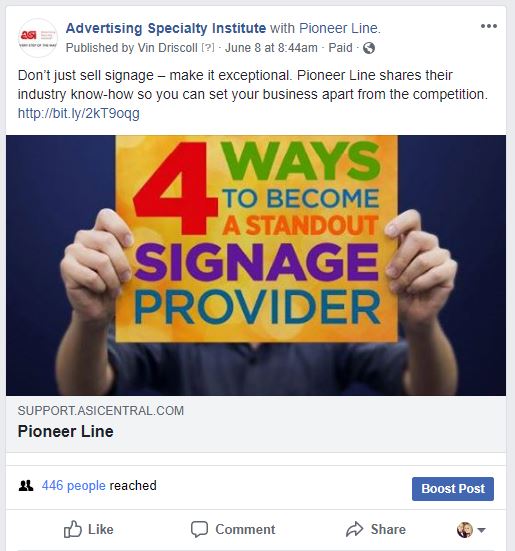Follow the bit.ly/2kT9oqg link
The height and width of the screenshot is (551, 515).
(79, 113)
